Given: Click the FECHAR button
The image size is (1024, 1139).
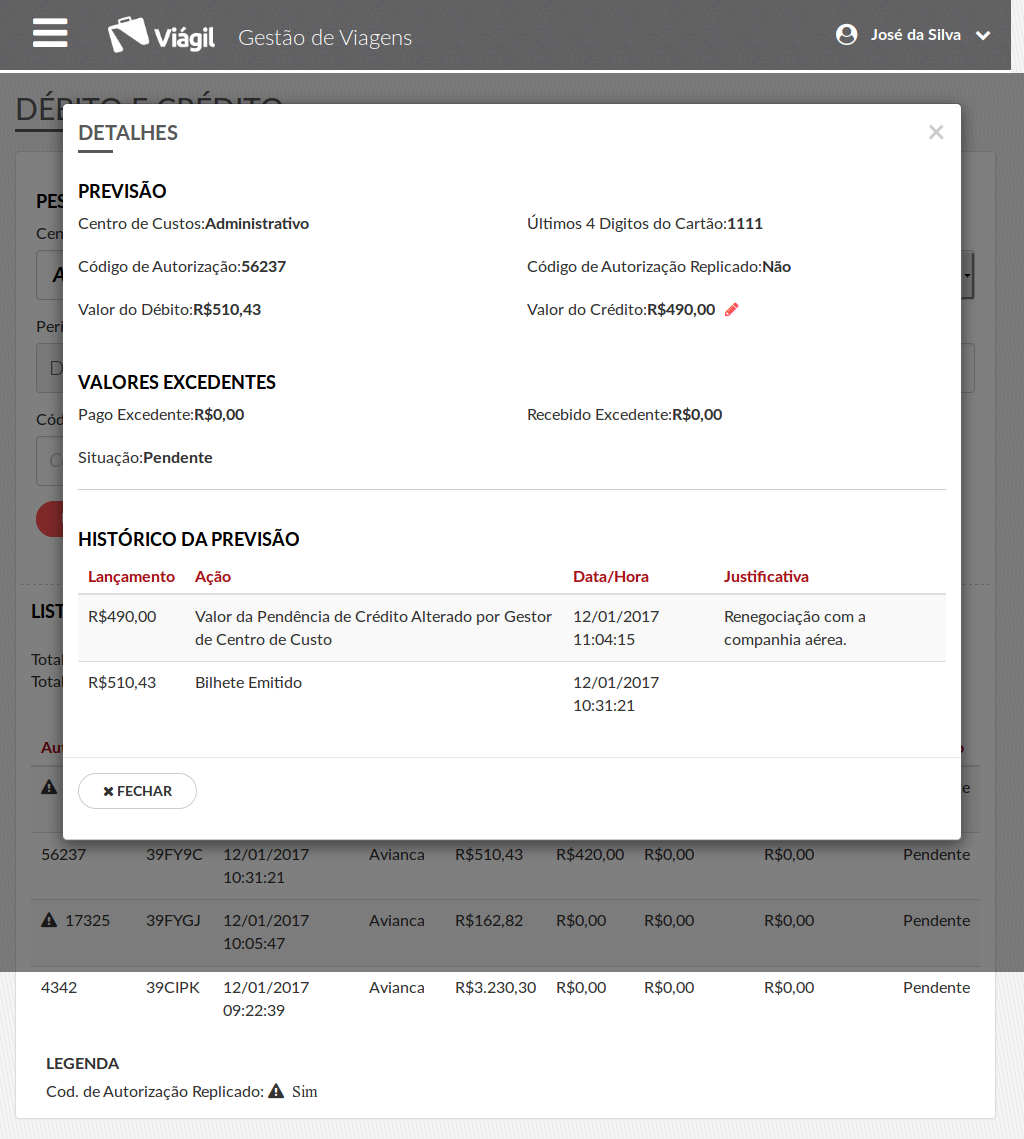Looking at the screenshot, I should click(137, 790).
